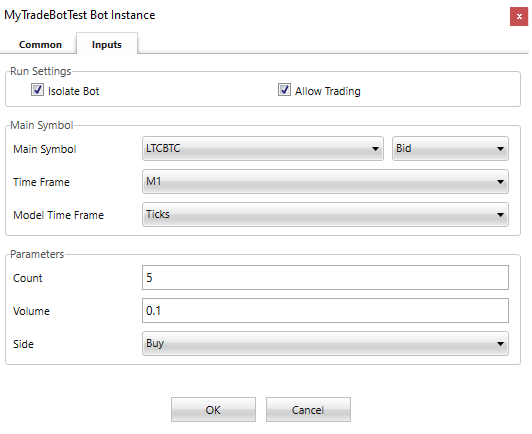532x434 pixels.
Task: Switch to the Common tab
Action: tap(40, 44)
